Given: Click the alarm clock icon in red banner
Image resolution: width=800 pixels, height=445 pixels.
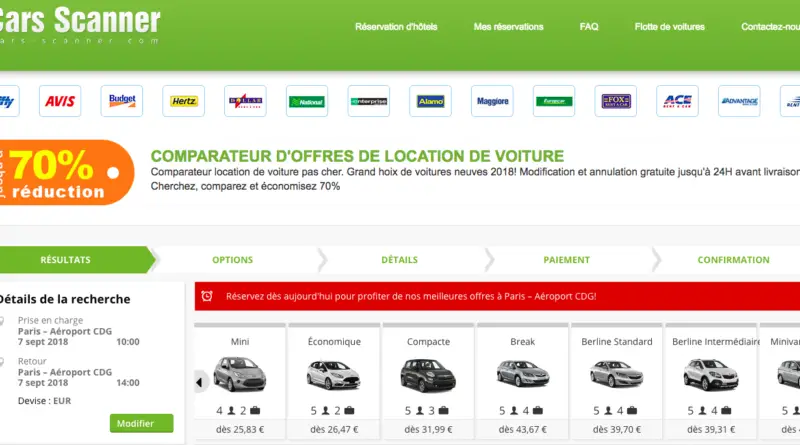Looking at the screenshot, I should 207,296.
